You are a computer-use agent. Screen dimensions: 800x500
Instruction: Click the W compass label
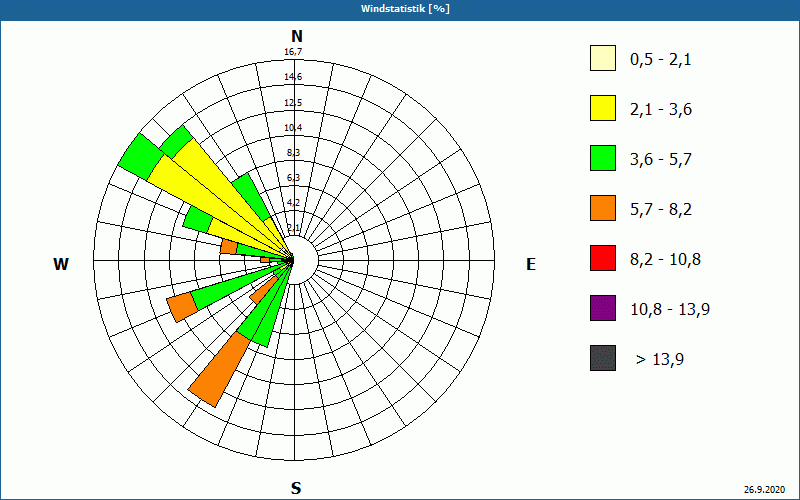(x=61, y=264)
